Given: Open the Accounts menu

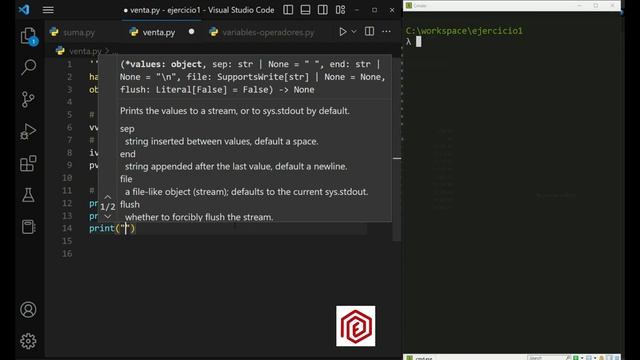Looking at the screenshot, I should [x=28, y=310].
